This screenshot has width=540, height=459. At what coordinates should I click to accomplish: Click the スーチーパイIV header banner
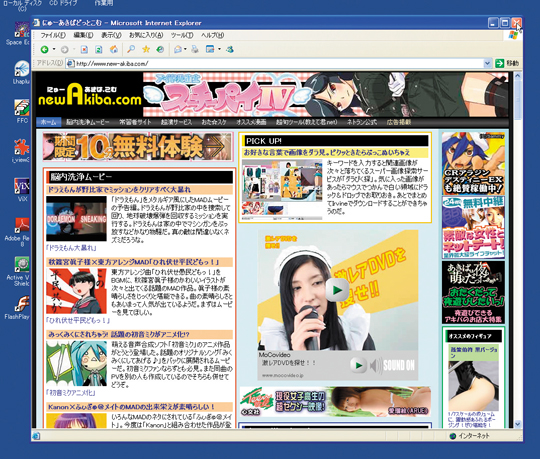326,94
